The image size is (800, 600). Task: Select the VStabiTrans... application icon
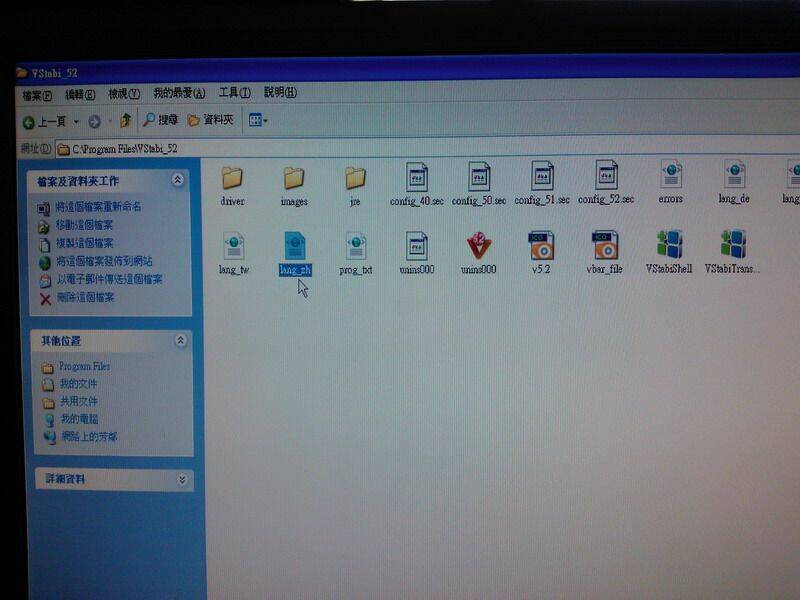pos(733,246)
